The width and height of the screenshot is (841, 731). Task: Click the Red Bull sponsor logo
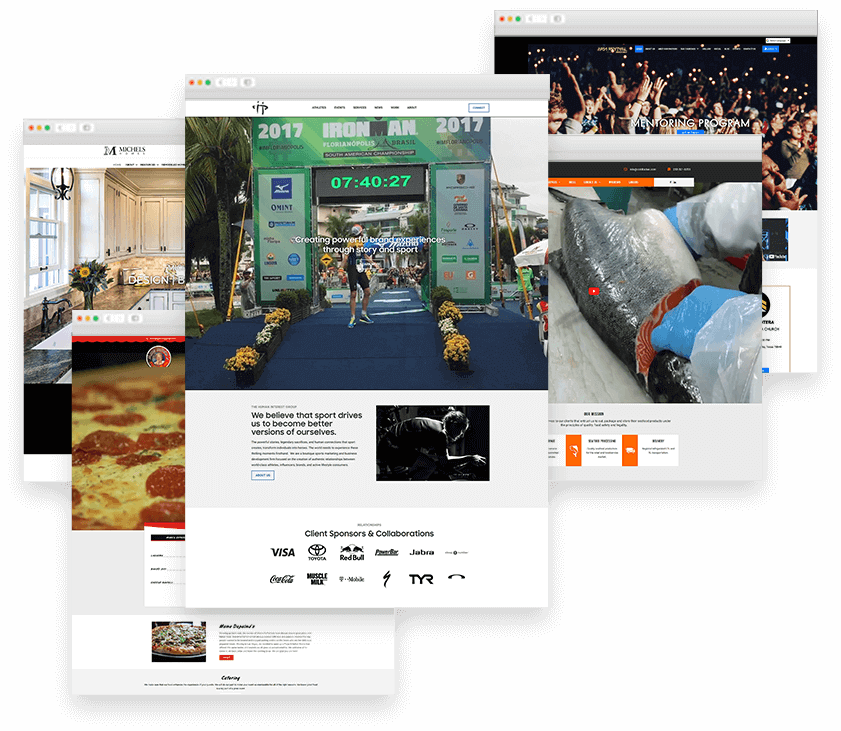coord(351,552)
